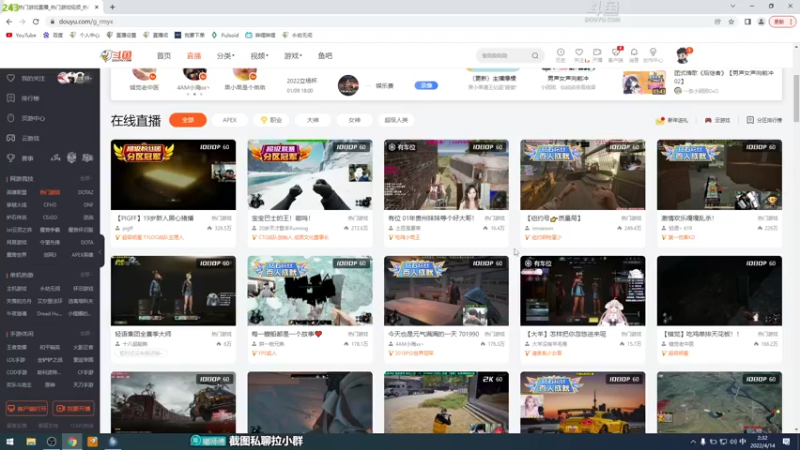Screen dimensions: 800x450
Task: Open 赛事 trophy icon in sidebar
Action: [11, 158]
